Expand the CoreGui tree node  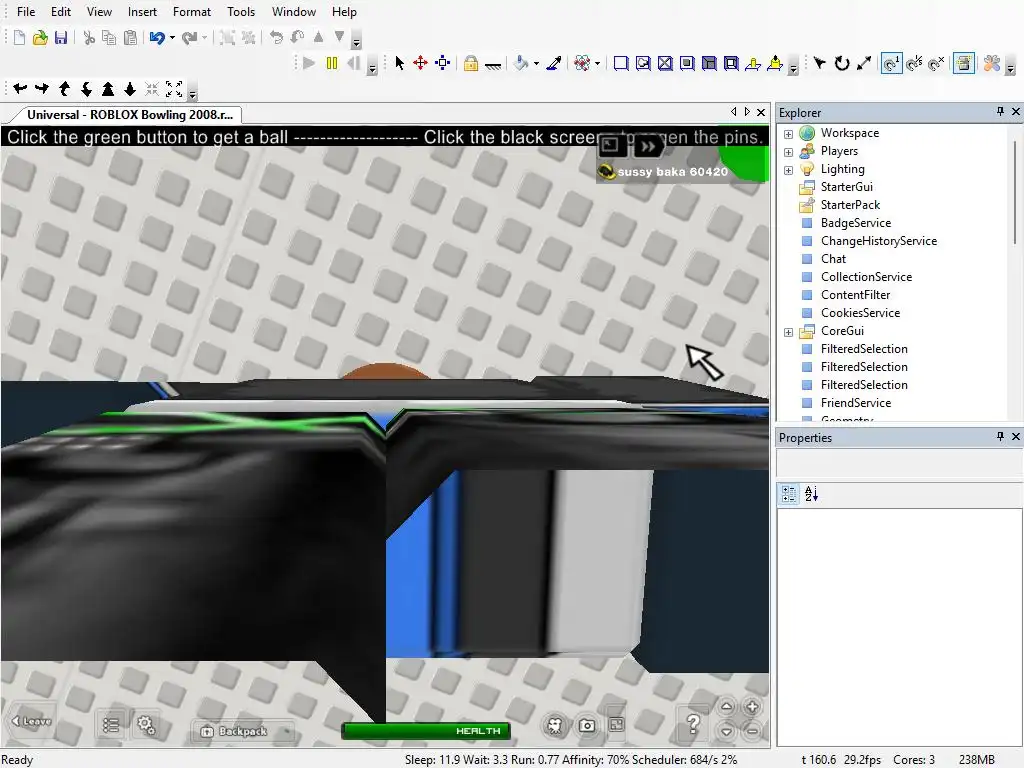(788, 332)
